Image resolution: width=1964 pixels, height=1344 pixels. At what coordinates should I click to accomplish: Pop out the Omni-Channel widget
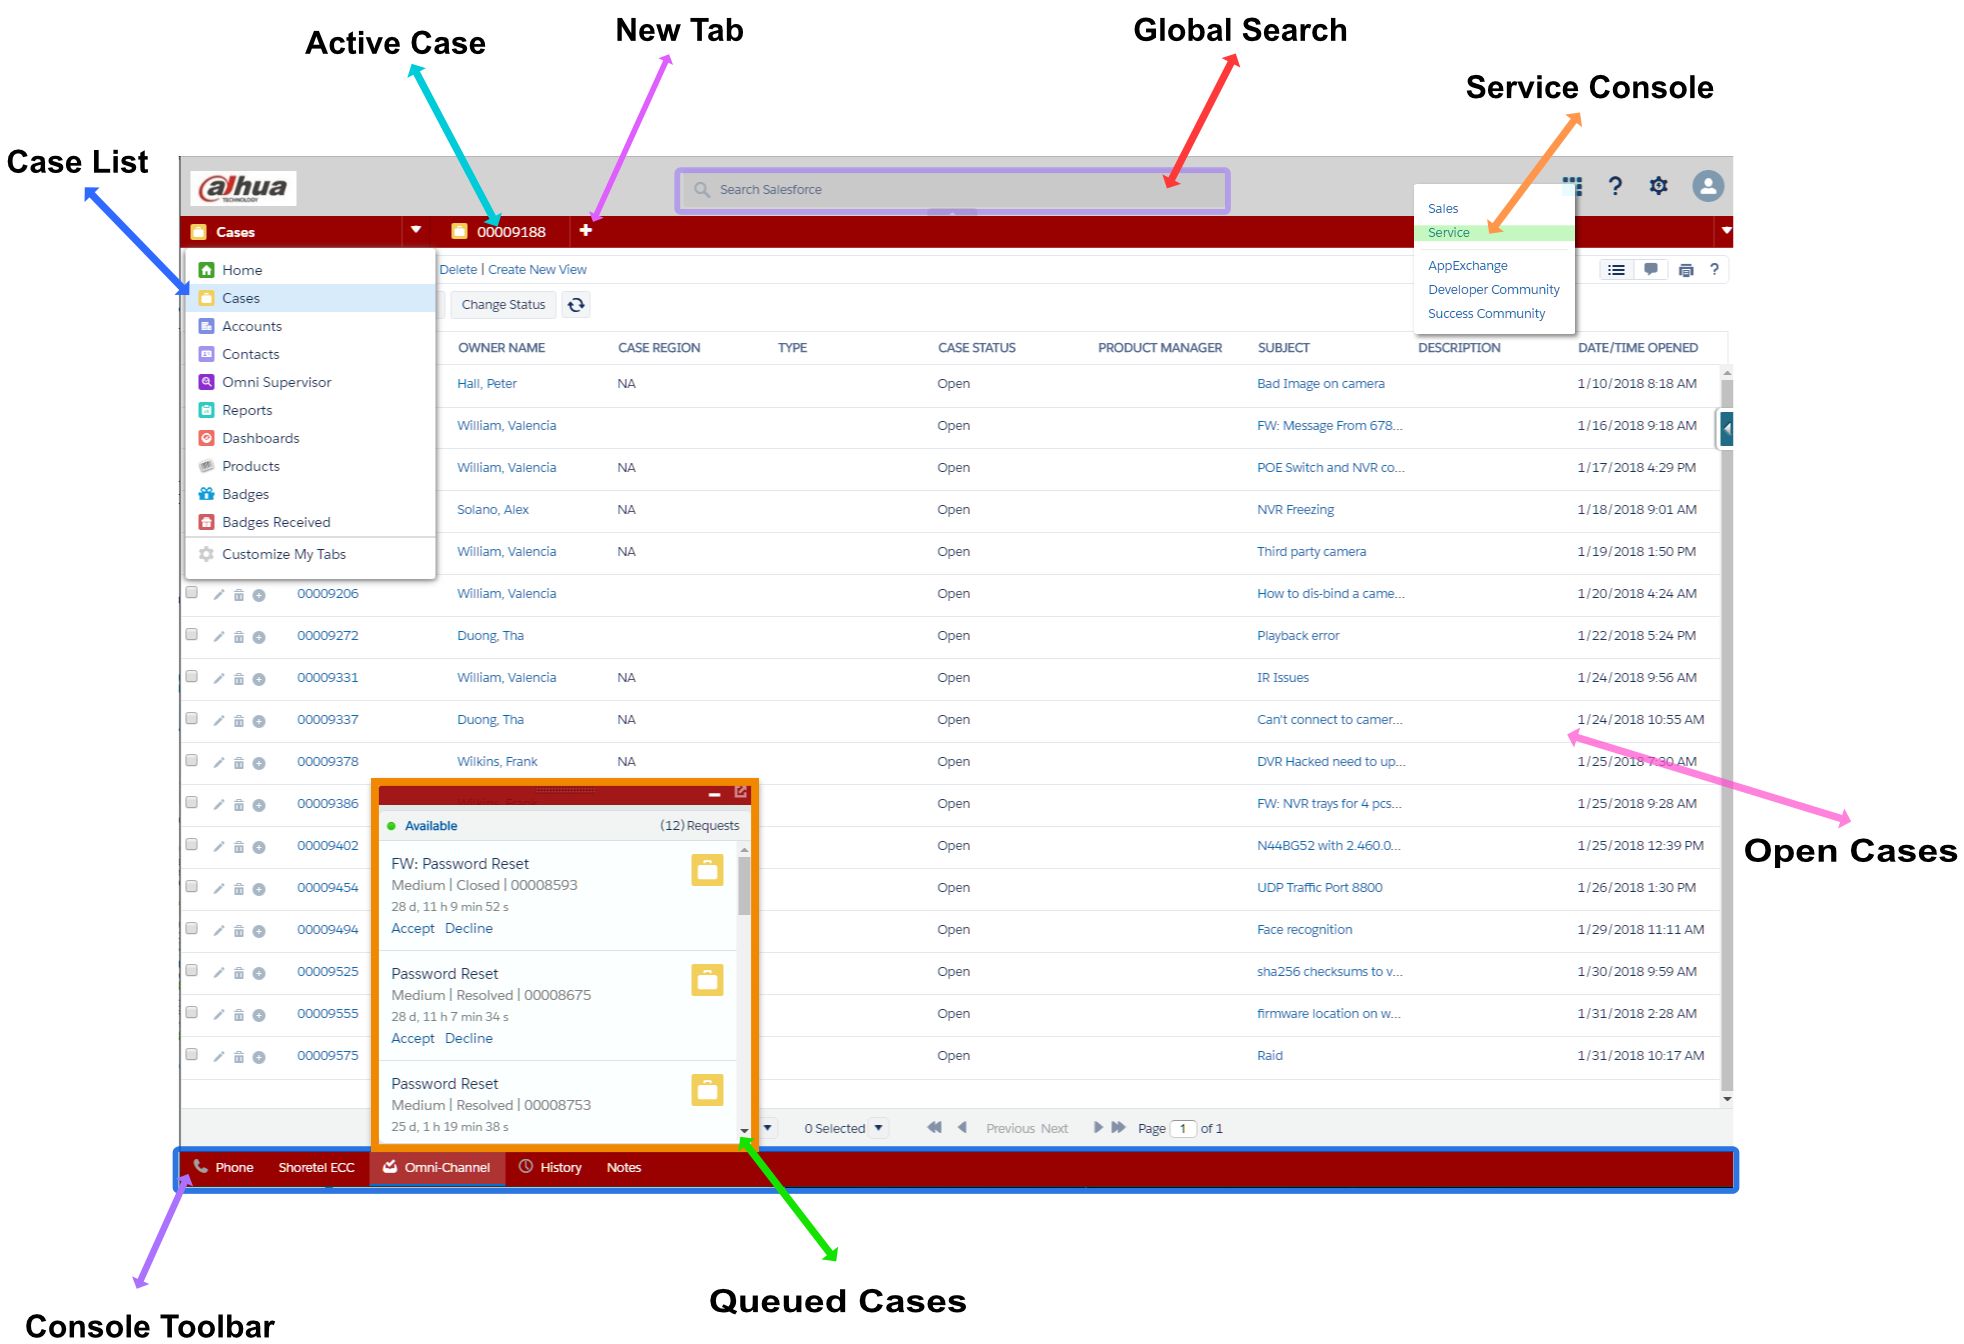pyautogui.click(x=741, y=792)
